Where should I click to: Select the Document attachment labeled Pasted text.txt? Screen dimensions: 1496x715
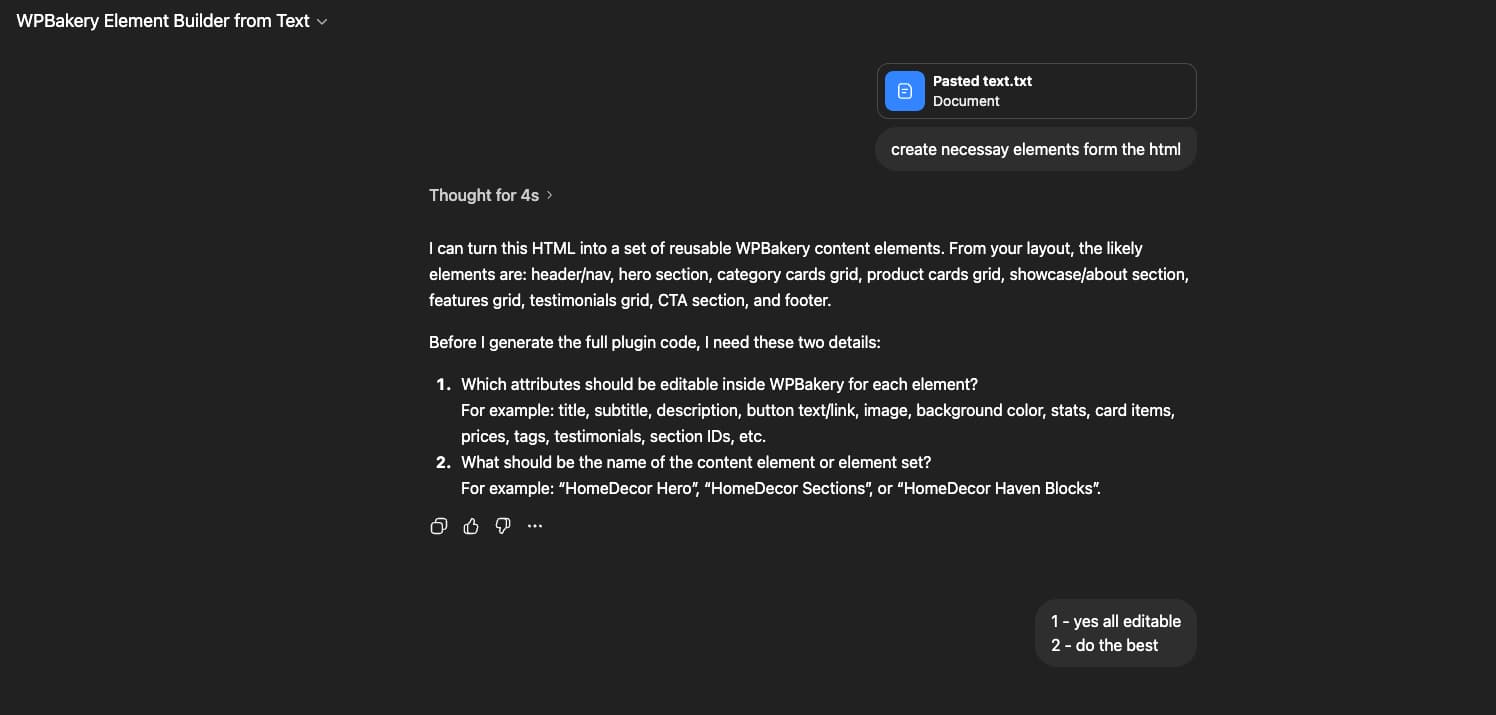click(x=1036, y=91)
